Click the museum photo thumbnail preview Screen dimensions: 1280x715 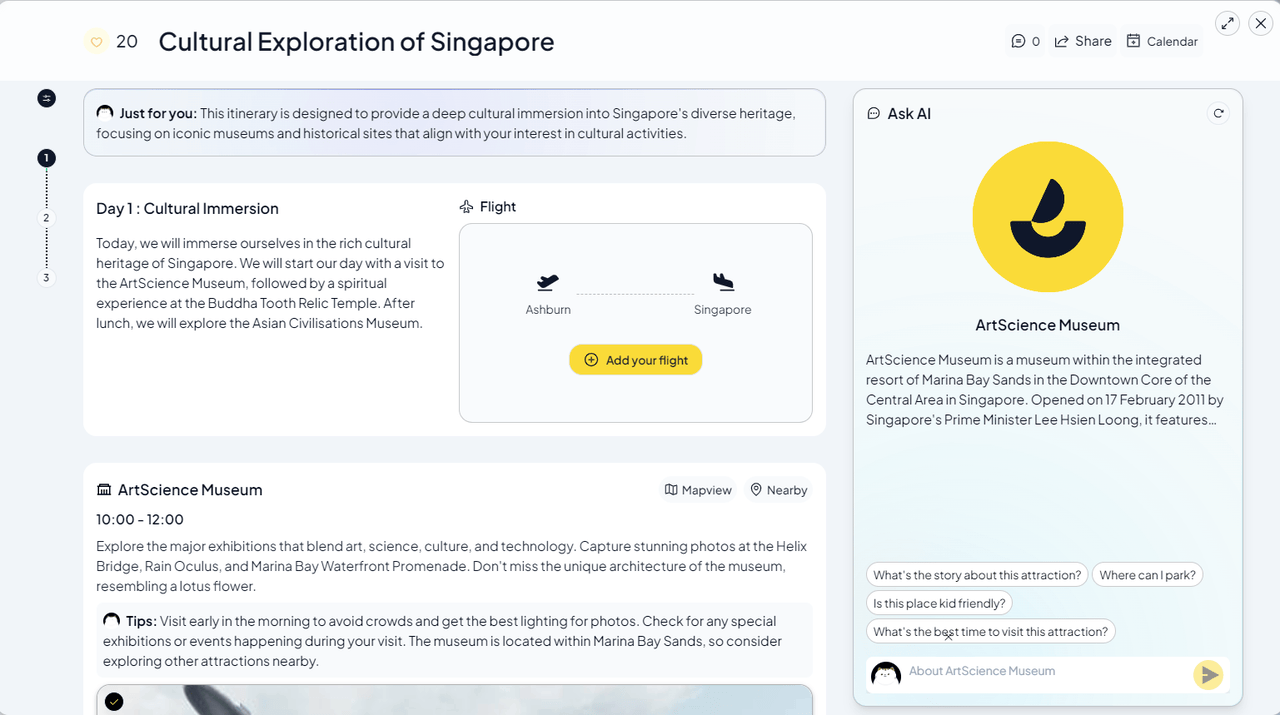(x=454, y=699)
